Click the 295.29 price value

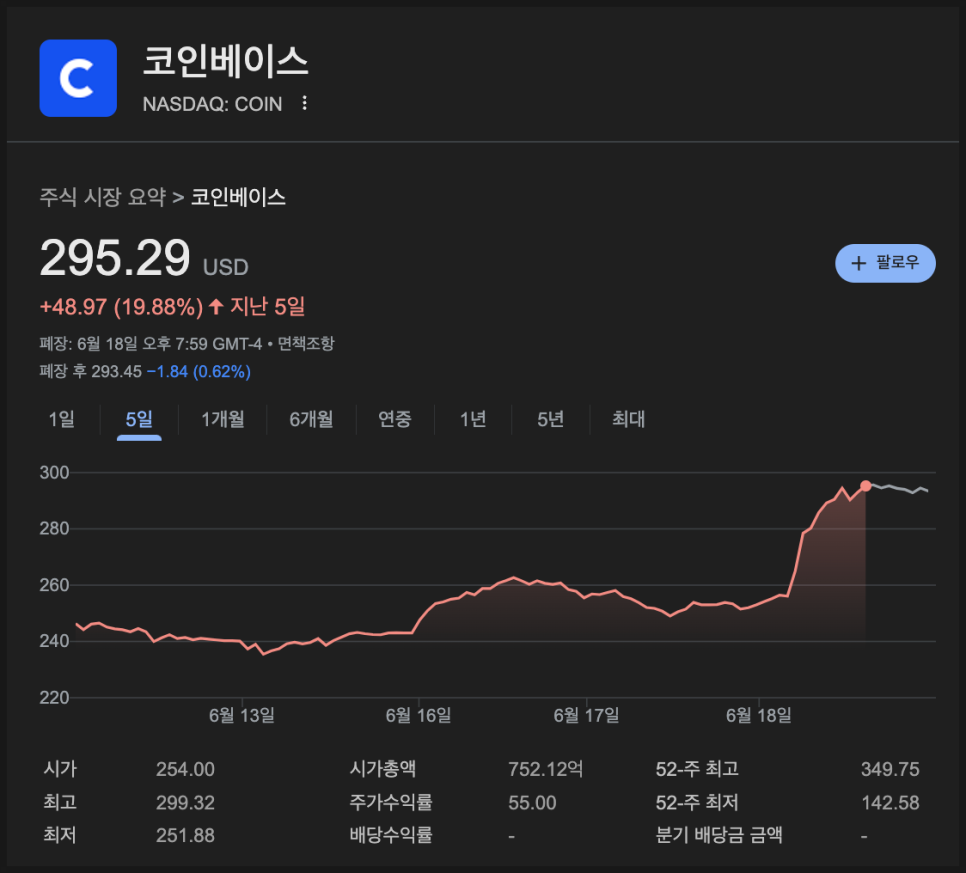click(115, 258)
